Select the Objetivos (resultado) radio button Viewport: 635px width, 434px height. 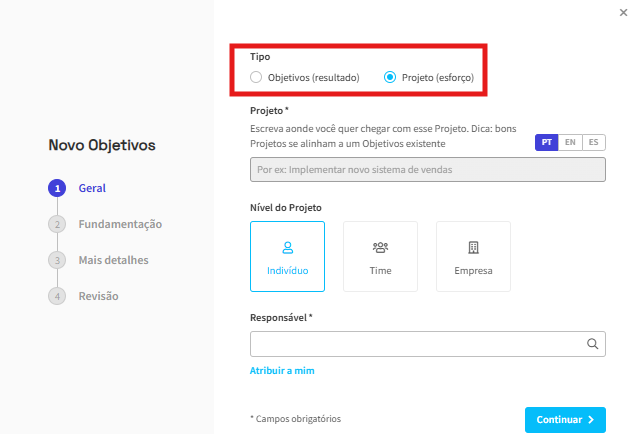click(256, 77)
